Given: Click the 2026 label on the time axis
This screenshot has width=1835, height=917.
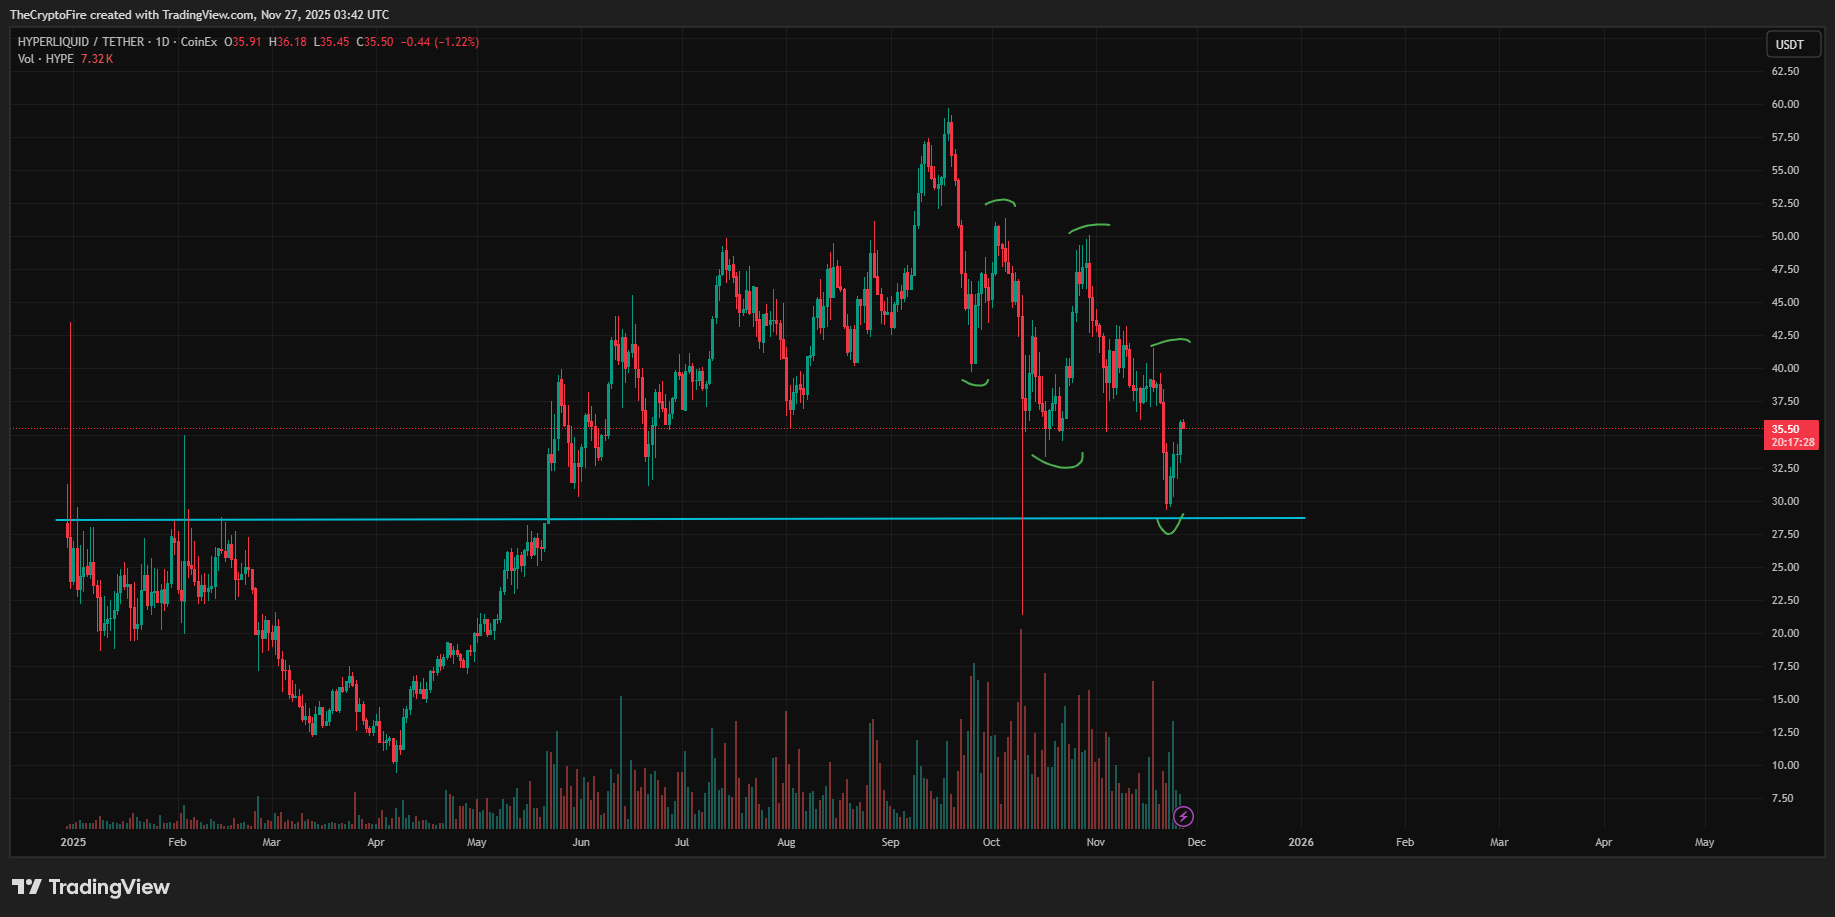Looking at the screenshot, I should 1300,842.
